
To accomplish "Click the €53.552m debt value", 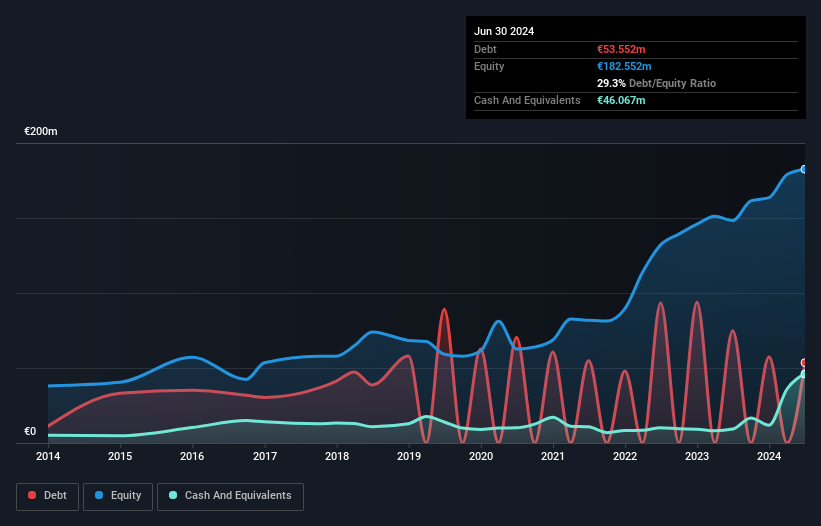I will [x=621, y=49].
